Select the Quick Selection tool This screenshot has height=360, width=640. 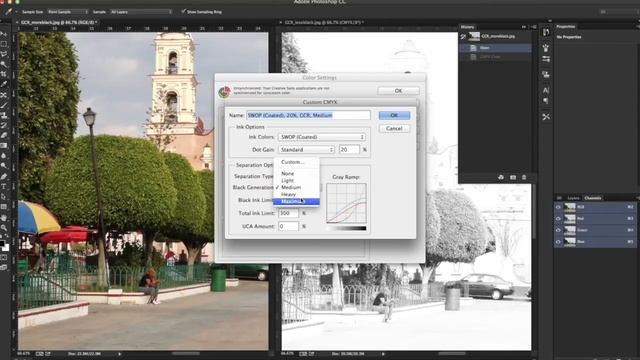4,64
